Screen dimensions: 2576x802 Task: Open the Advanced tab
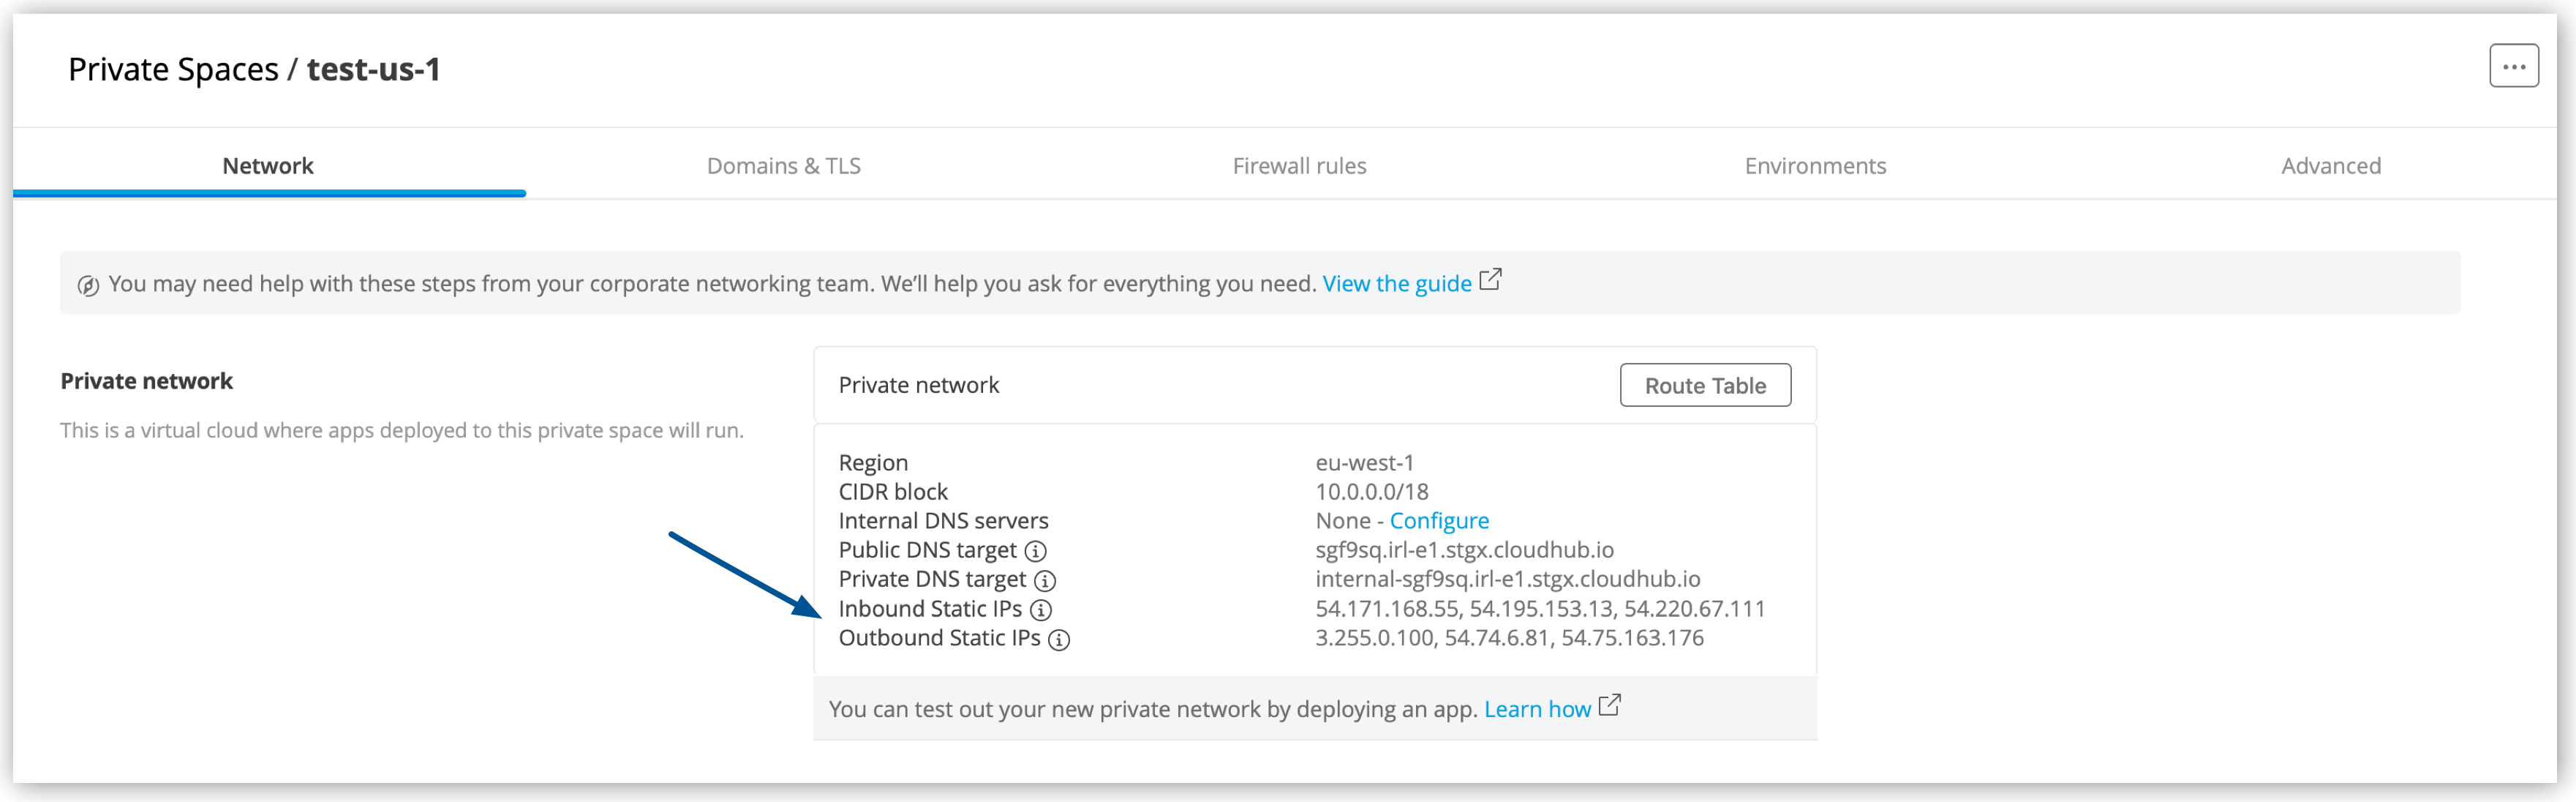pyautogui.click(x=2331, y=165)
